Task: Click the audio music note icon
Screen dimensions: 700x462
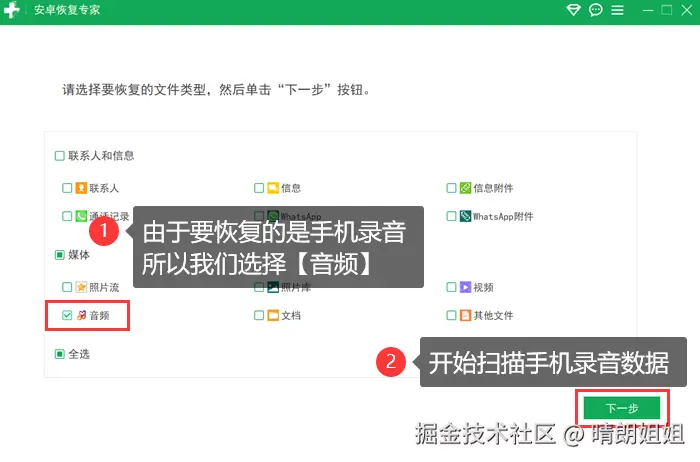Action: [x=81, y=315]
